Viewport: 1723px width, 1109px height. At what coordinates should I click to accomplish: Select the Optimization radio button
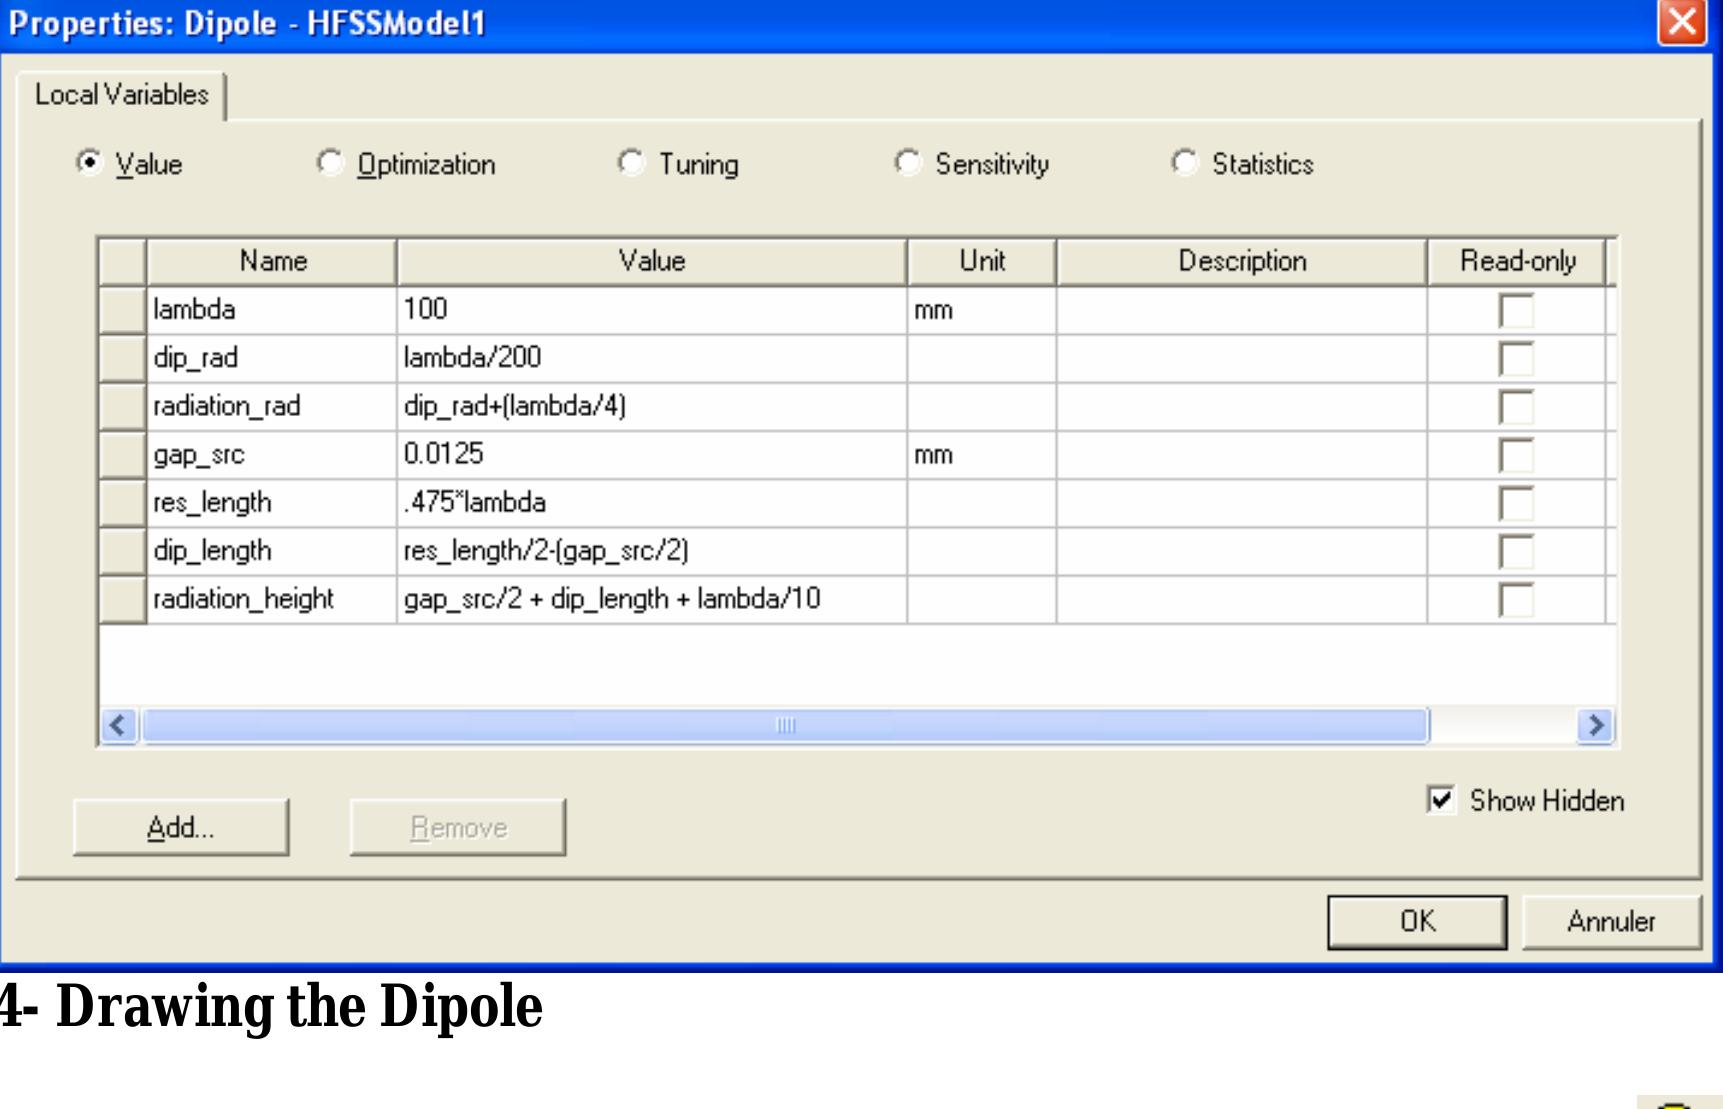330,163
